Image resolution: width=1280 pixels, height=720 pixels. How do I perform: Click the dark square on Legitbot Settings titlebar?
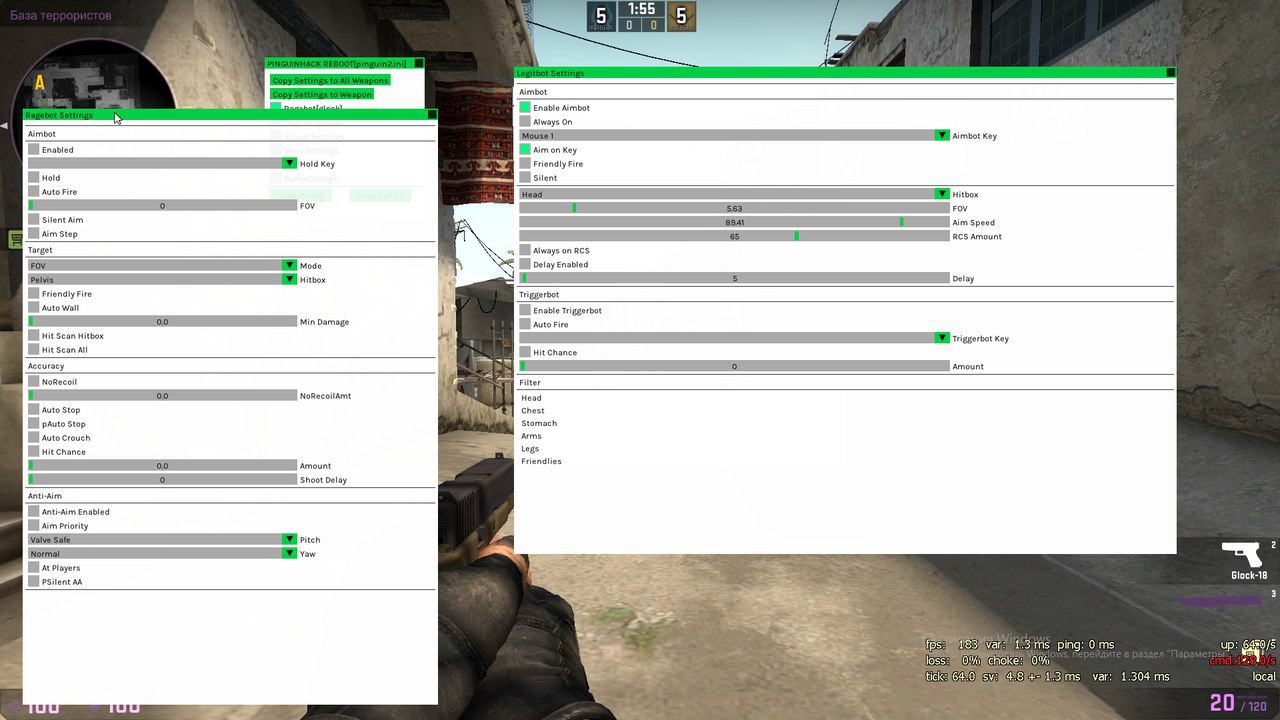pos(1171,73)
